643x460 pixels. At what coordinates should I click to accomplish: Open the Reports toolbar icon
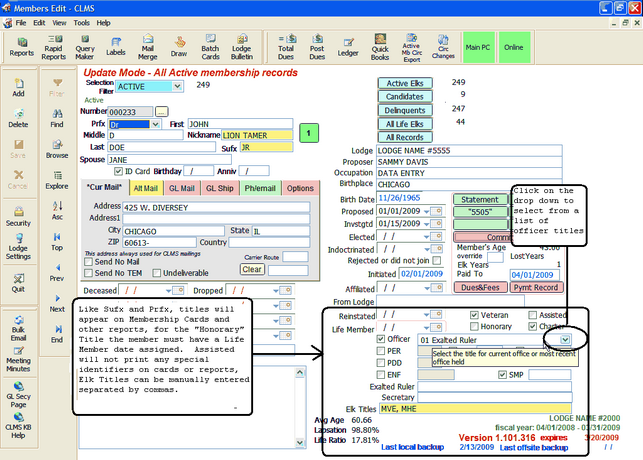pos(22,46)
